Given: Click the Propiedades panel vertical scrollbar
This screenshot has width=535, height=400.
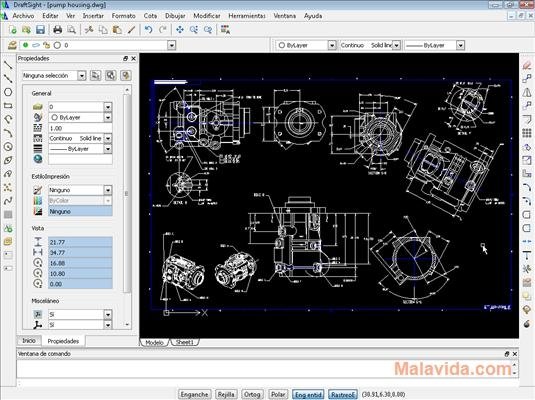Looking at the screenshot, I should pyautogui.click(x=127, y=194).
